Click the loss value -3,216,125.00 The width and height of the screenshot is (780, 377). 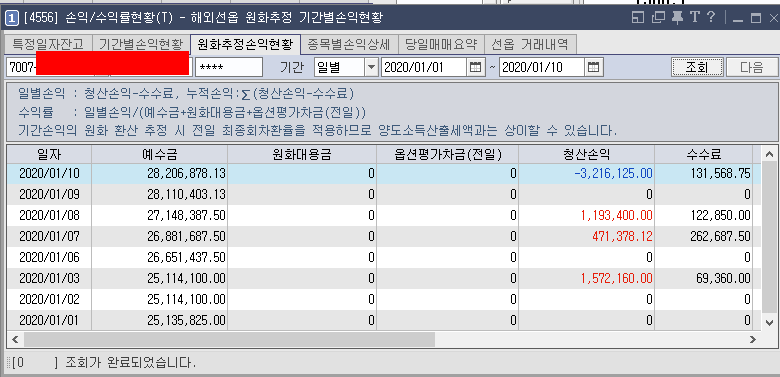(612, 174)
